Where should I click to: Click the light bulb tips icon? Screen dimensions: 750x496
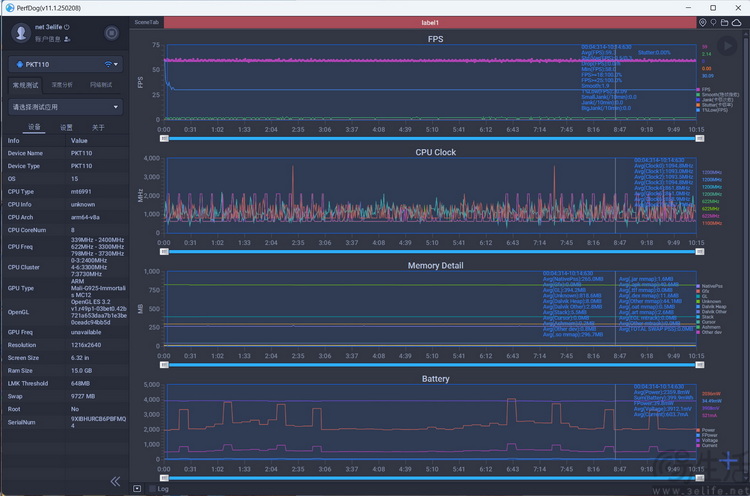[714, 22]
